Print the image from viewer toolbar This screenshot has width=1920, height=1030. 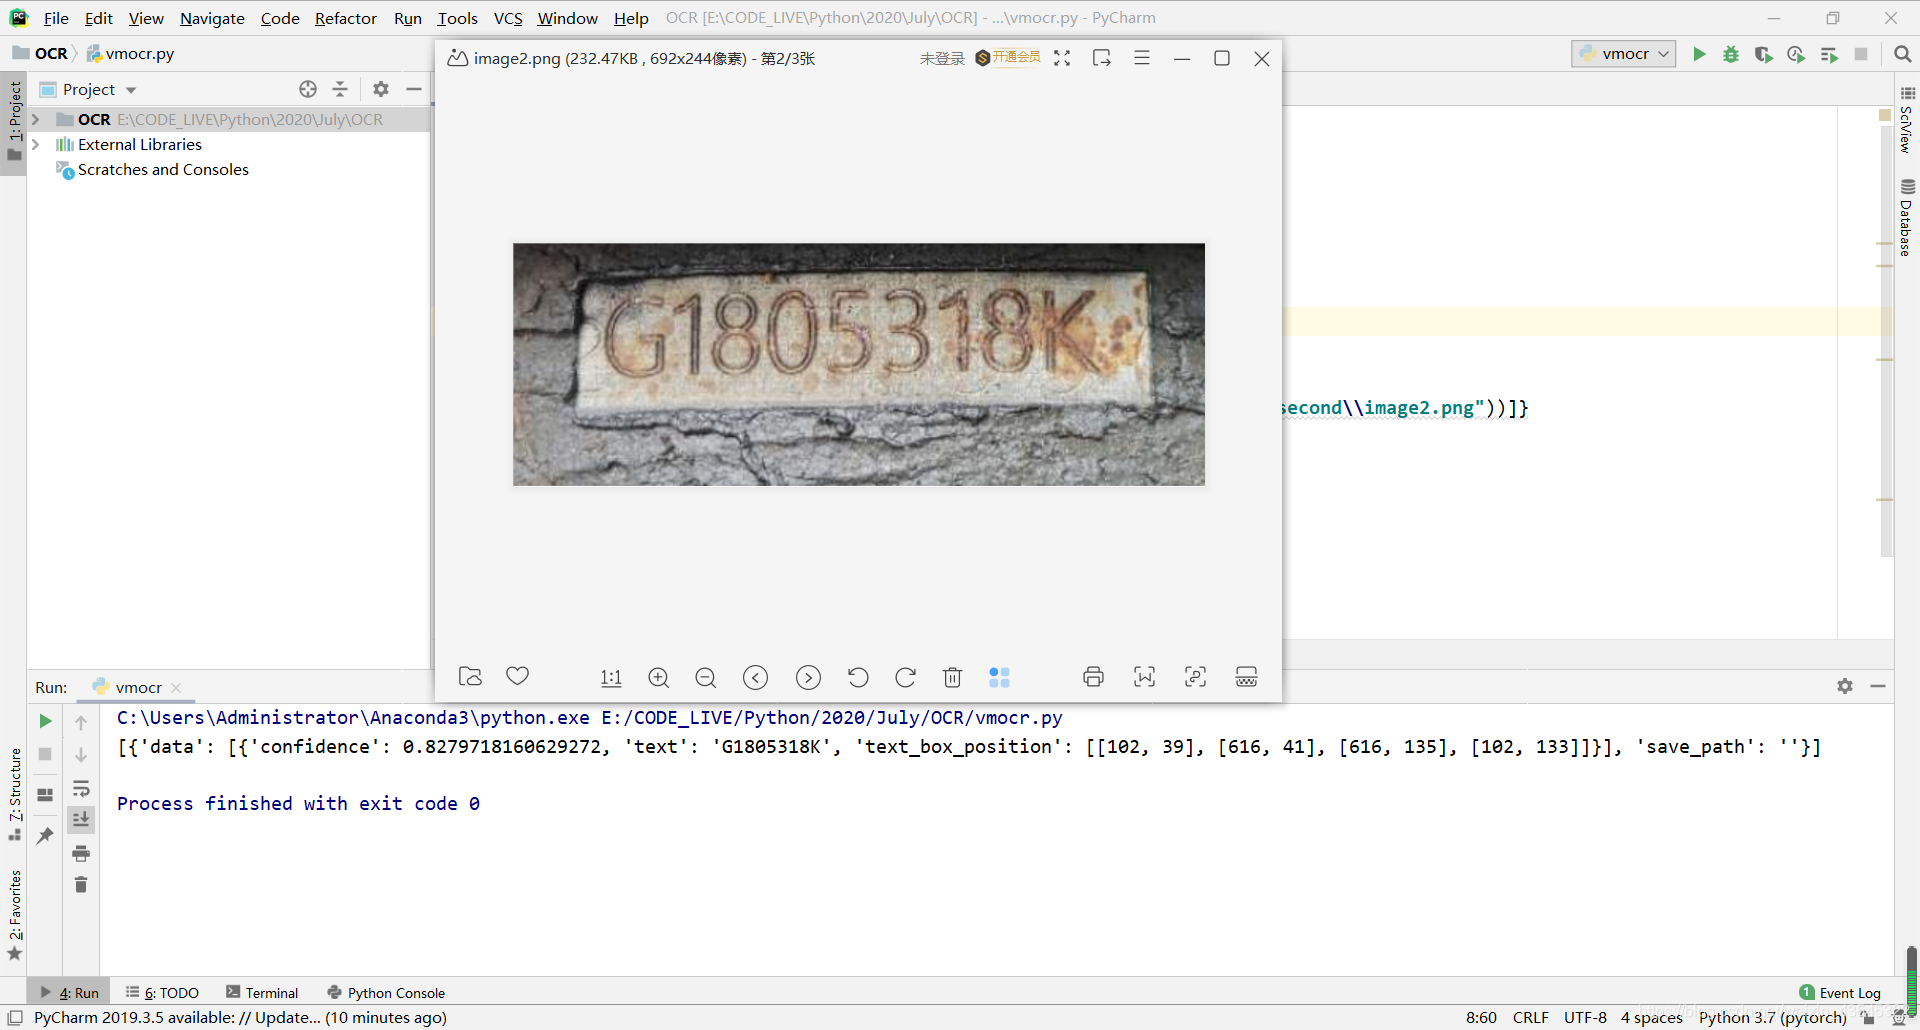coord(1093,677)
